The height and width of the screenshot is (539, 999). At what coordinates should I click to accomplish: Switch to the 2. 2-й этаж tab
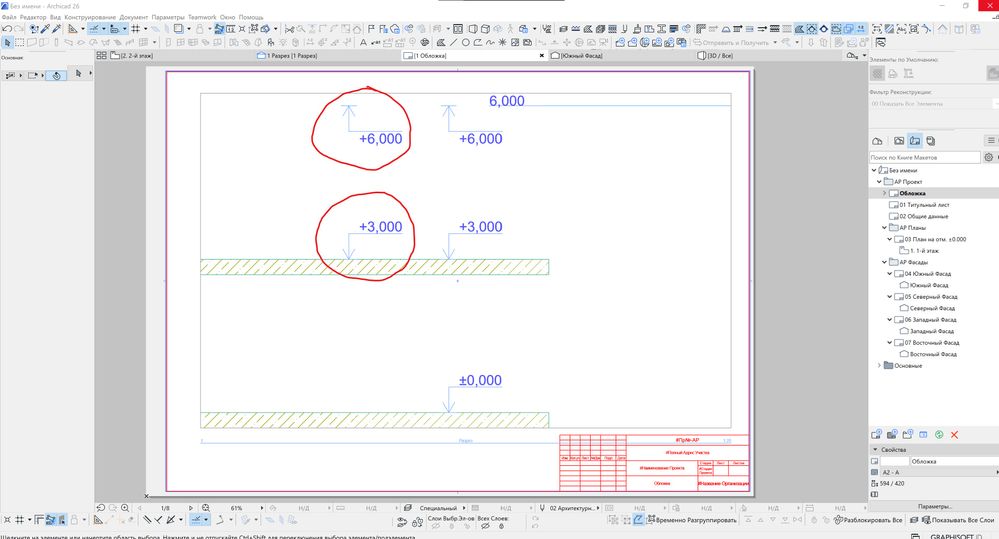[133, 55]
